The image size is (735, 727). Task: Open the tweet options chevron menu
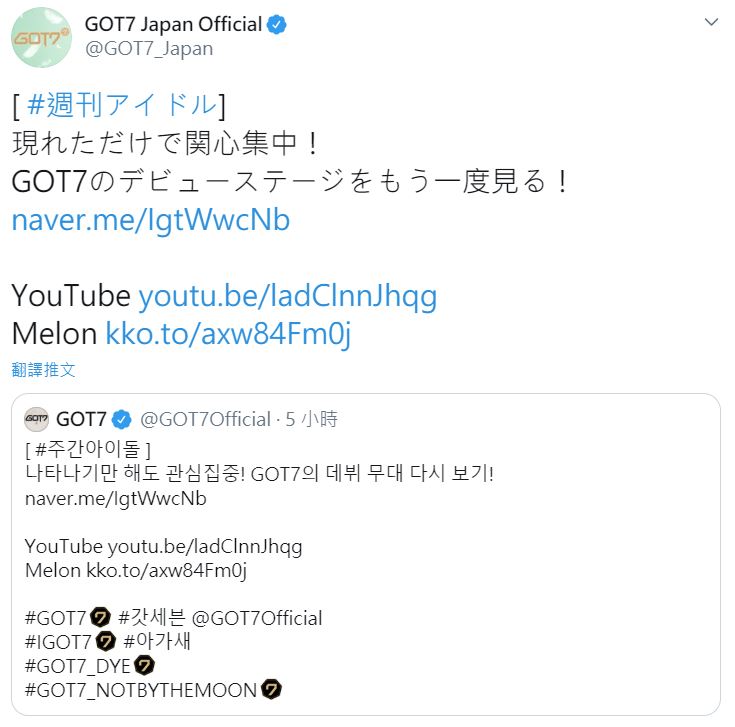[x=711, y=22]
